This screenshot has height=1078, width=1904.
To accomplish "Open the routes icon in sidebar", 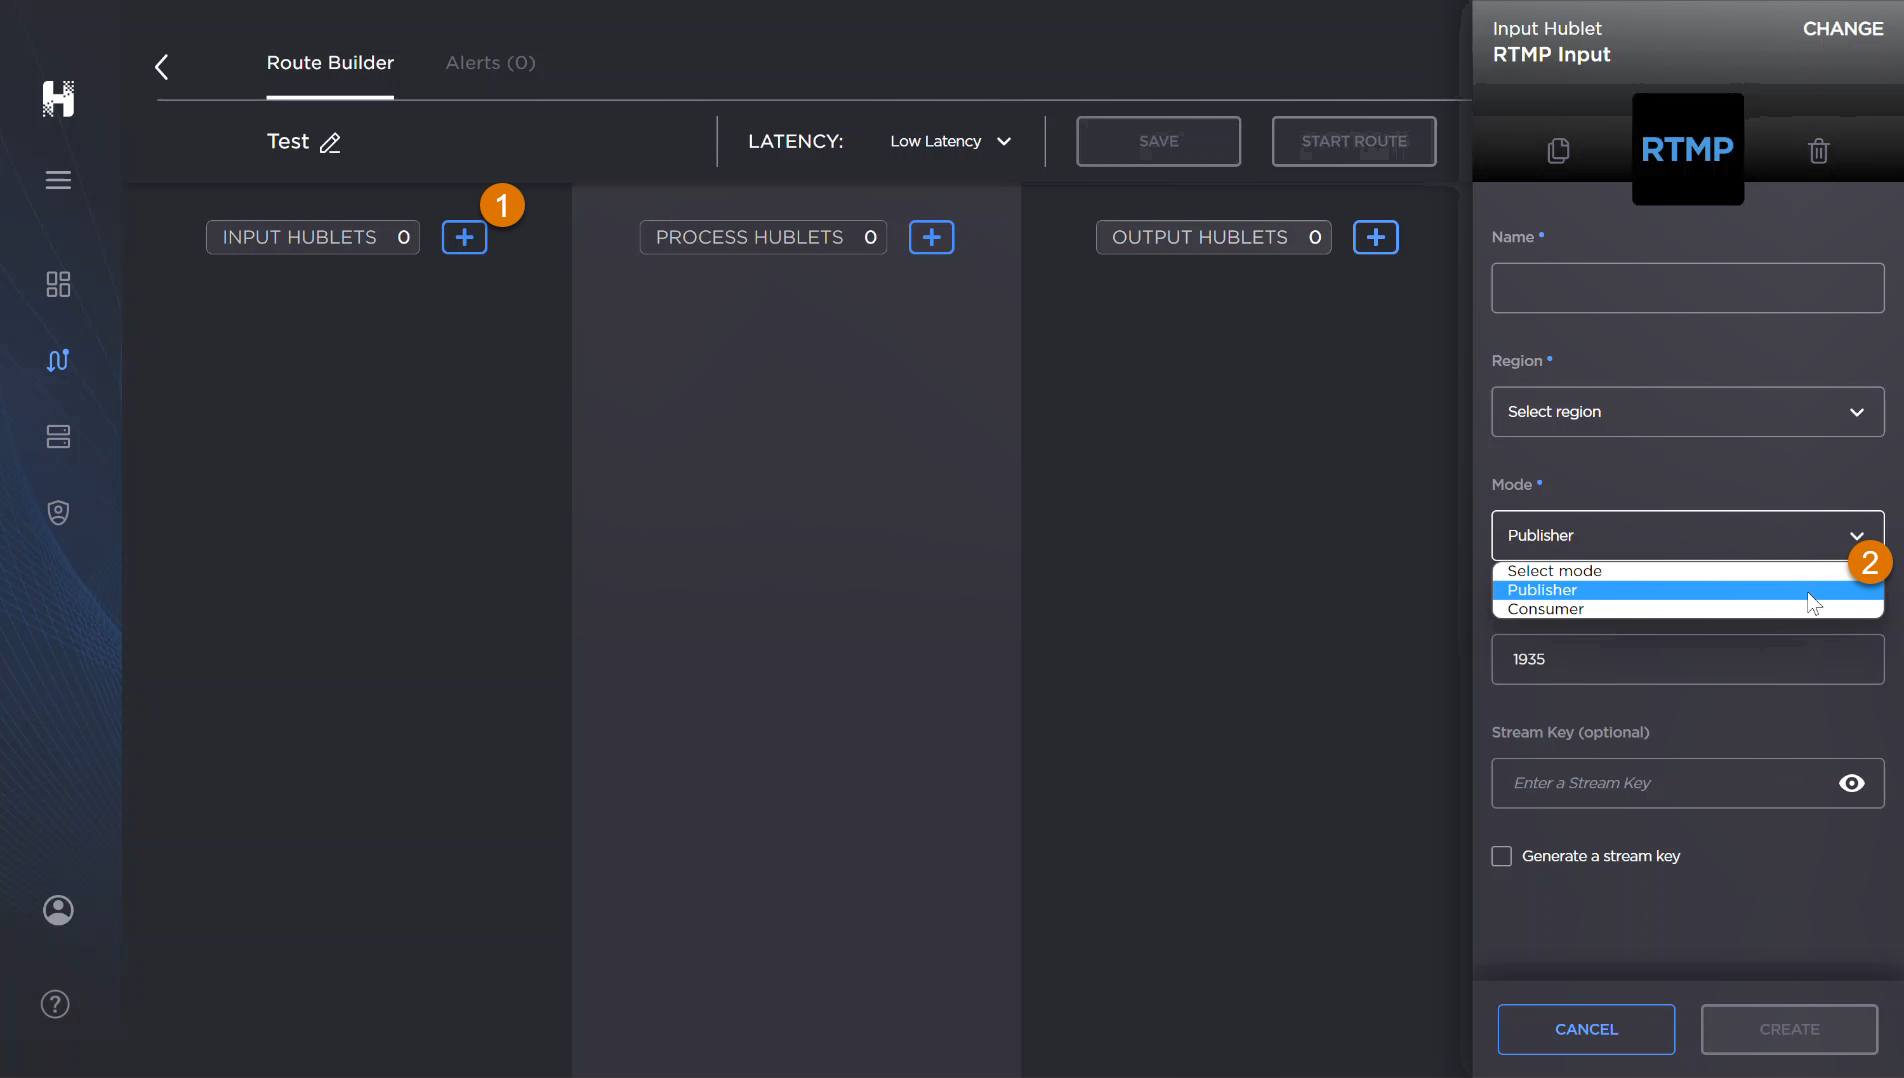I will coord(57,360).
